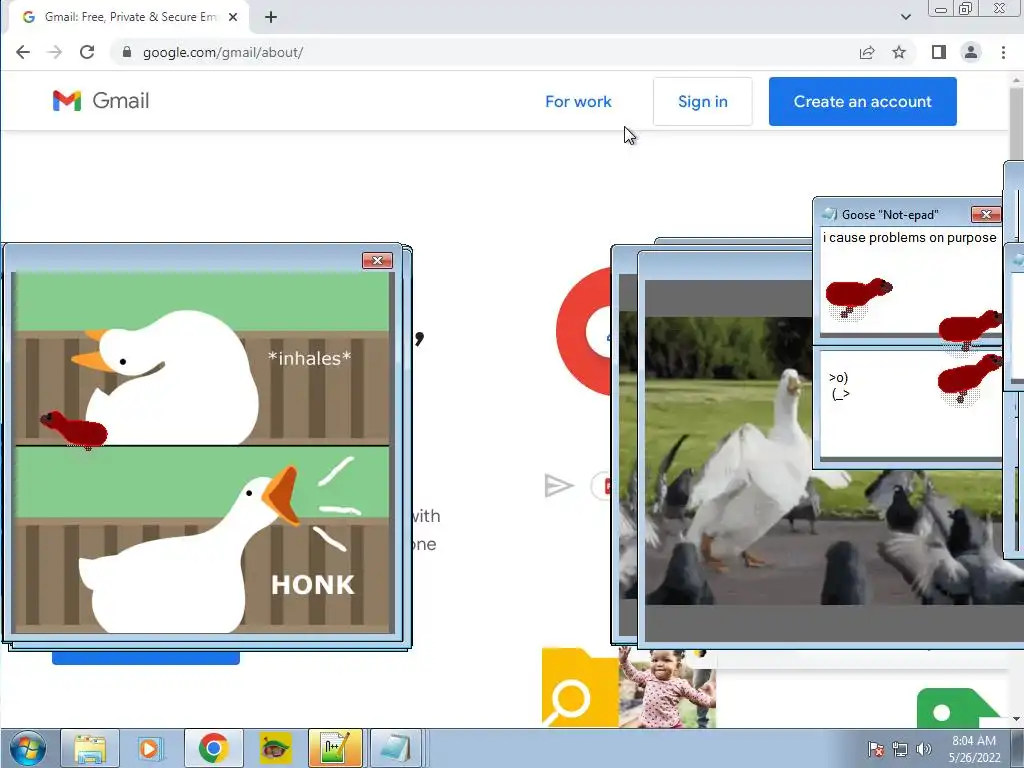Click the Action Center flag icon
The image size is (1024, 768).
click(876, 749)
